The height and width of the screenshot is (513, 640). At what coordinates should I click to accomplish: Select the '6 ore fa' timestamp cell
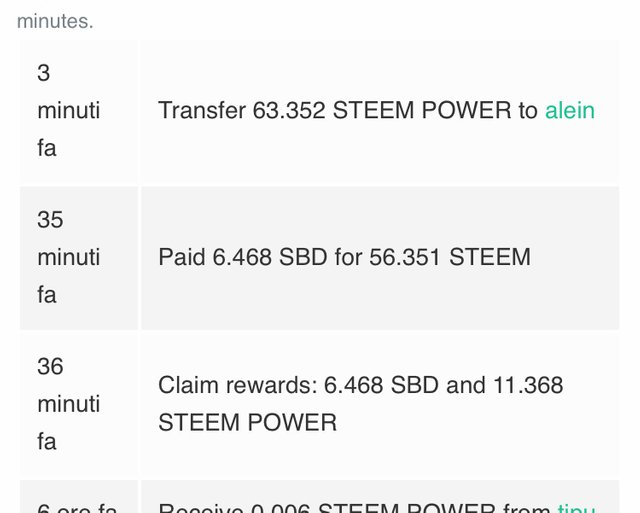pos(79,496)
